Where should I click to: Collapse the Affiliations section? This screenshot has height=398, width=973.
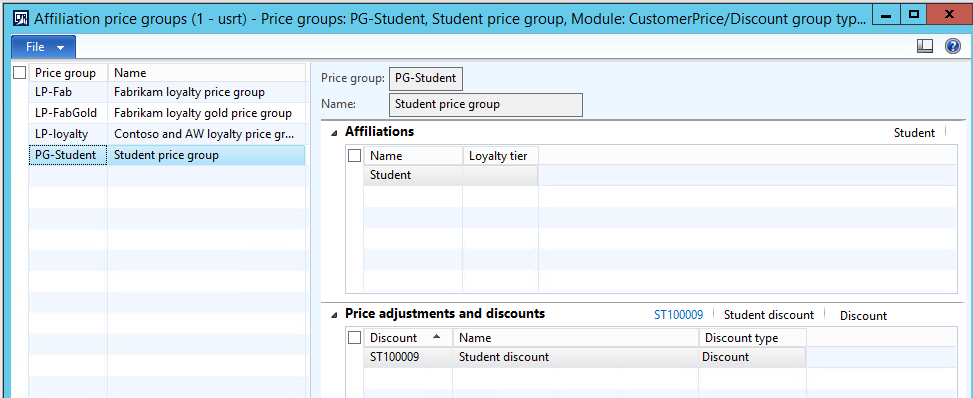pyautogui.click(x=335, y=132)
